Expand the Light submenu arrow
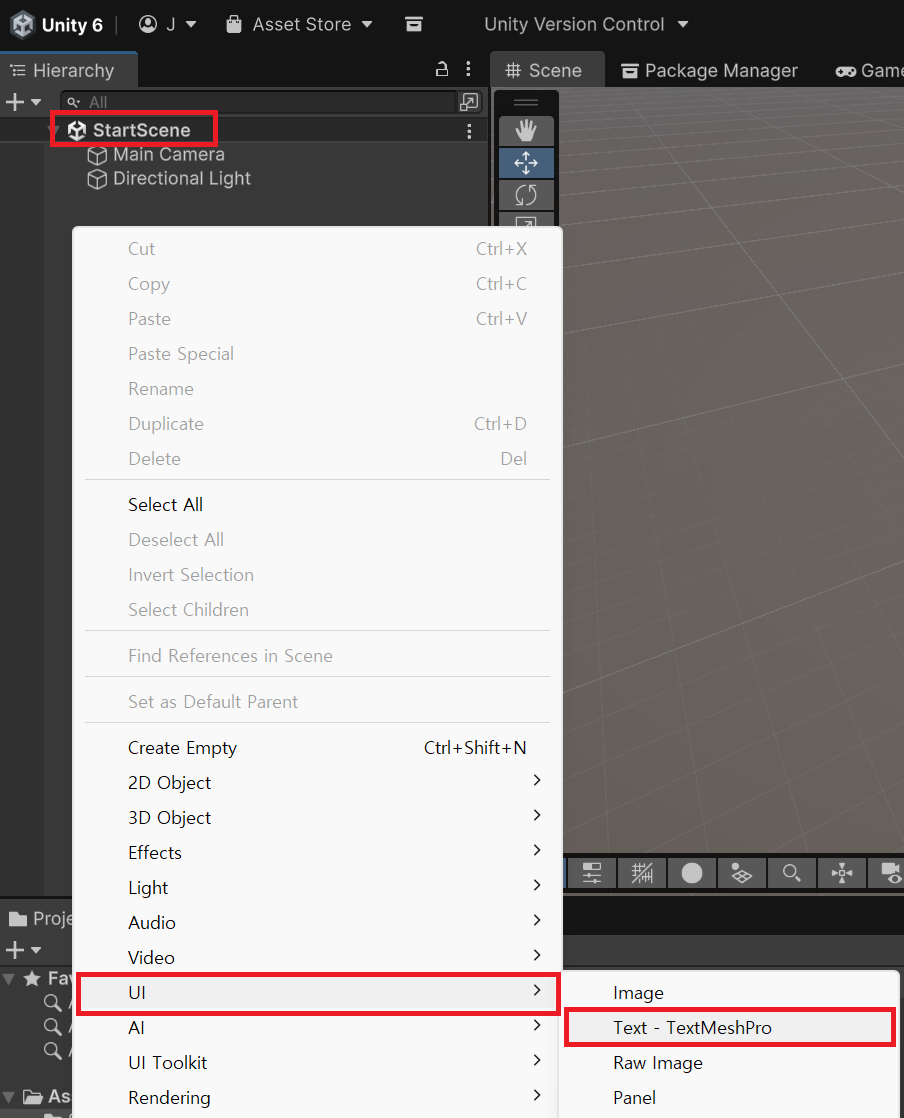Screen dimensions: 904x1118 pos(537,886)
